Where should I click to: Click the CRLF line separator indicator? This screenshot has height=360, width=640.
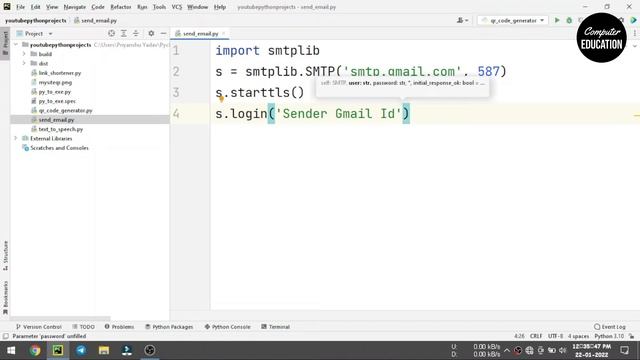pyautogui.click(x=536, y=336)
